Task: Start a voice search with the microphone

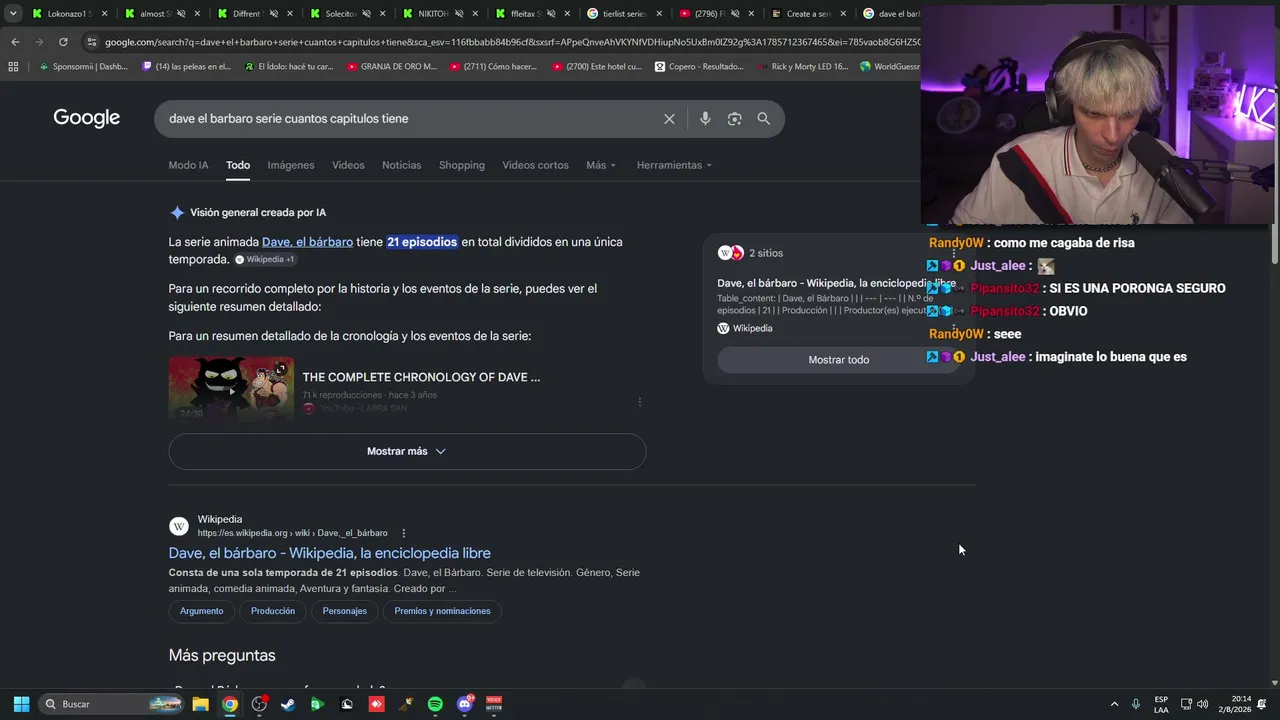Action: 705,119
